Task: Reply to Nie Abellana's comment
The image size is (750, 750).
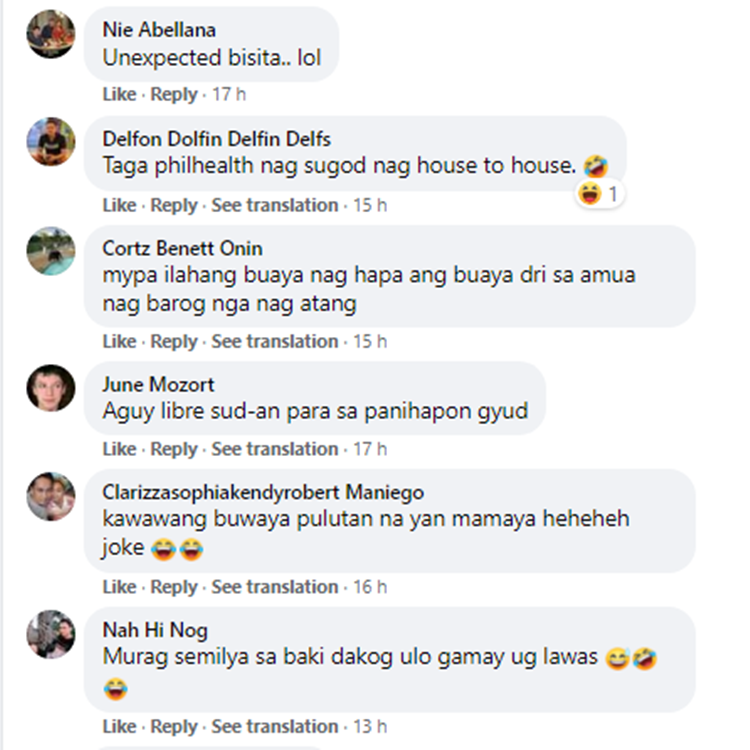Action: pyautogui.click(x=174, y=94)
